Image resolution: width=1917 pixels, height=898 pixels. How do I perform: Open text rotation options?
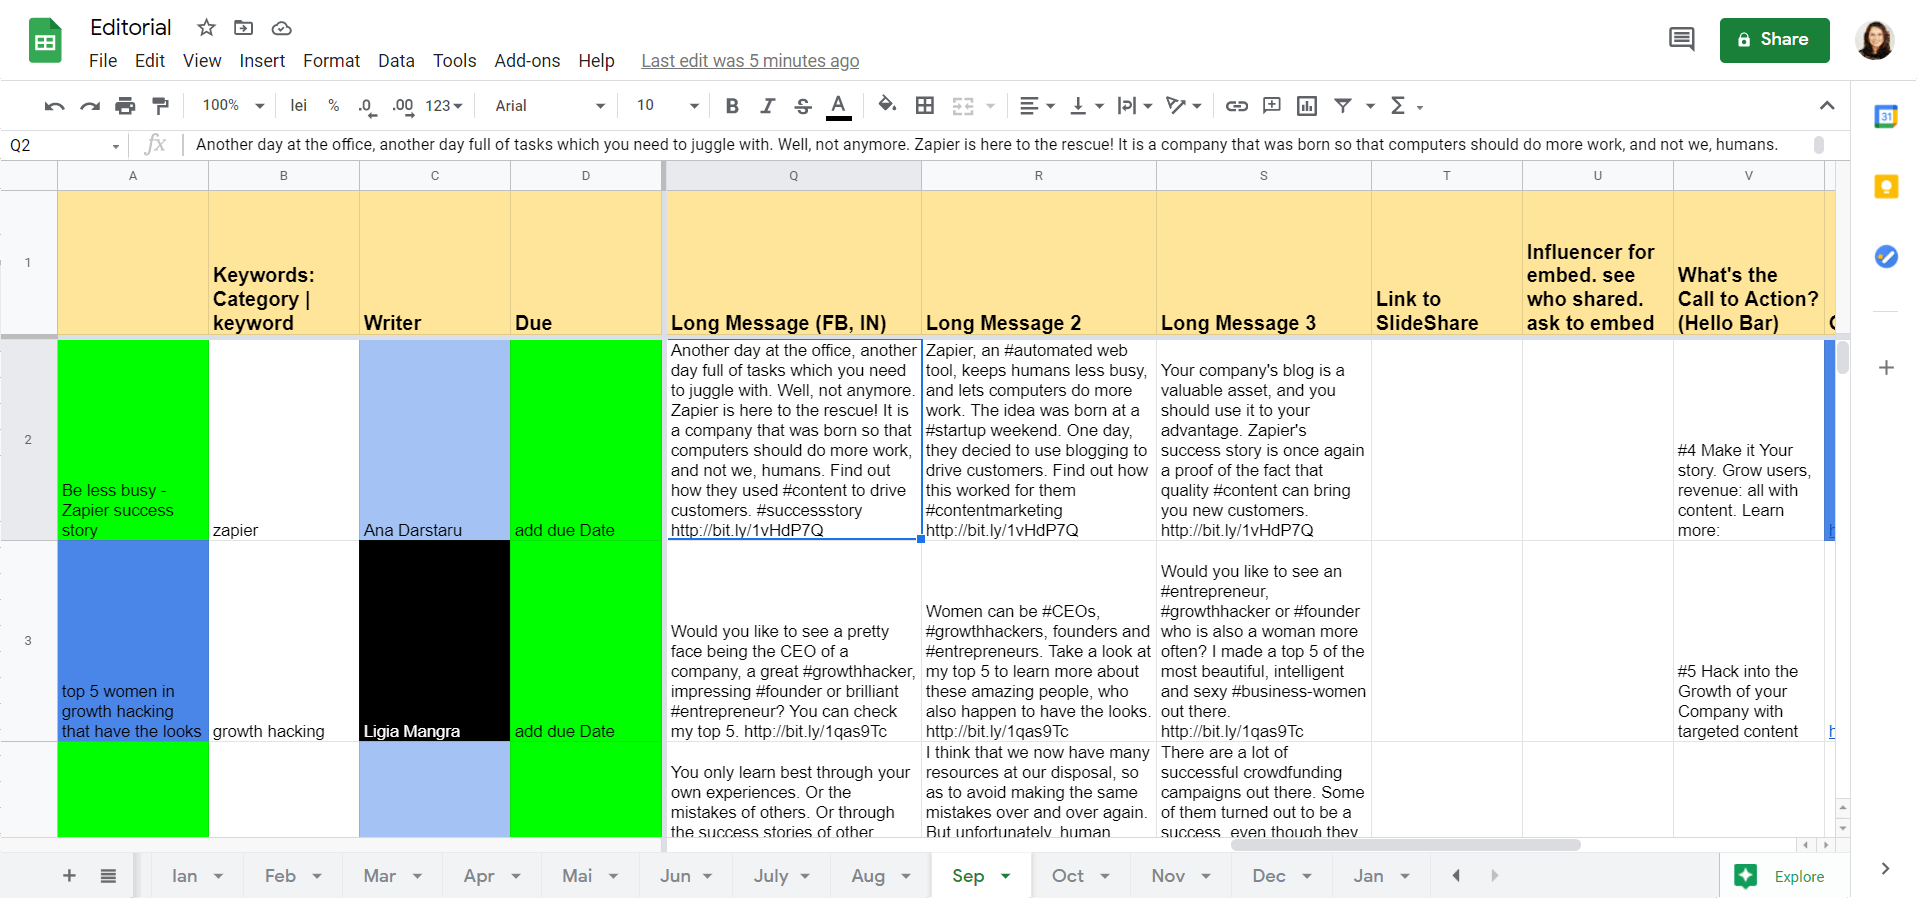(x=1184, y=106)
